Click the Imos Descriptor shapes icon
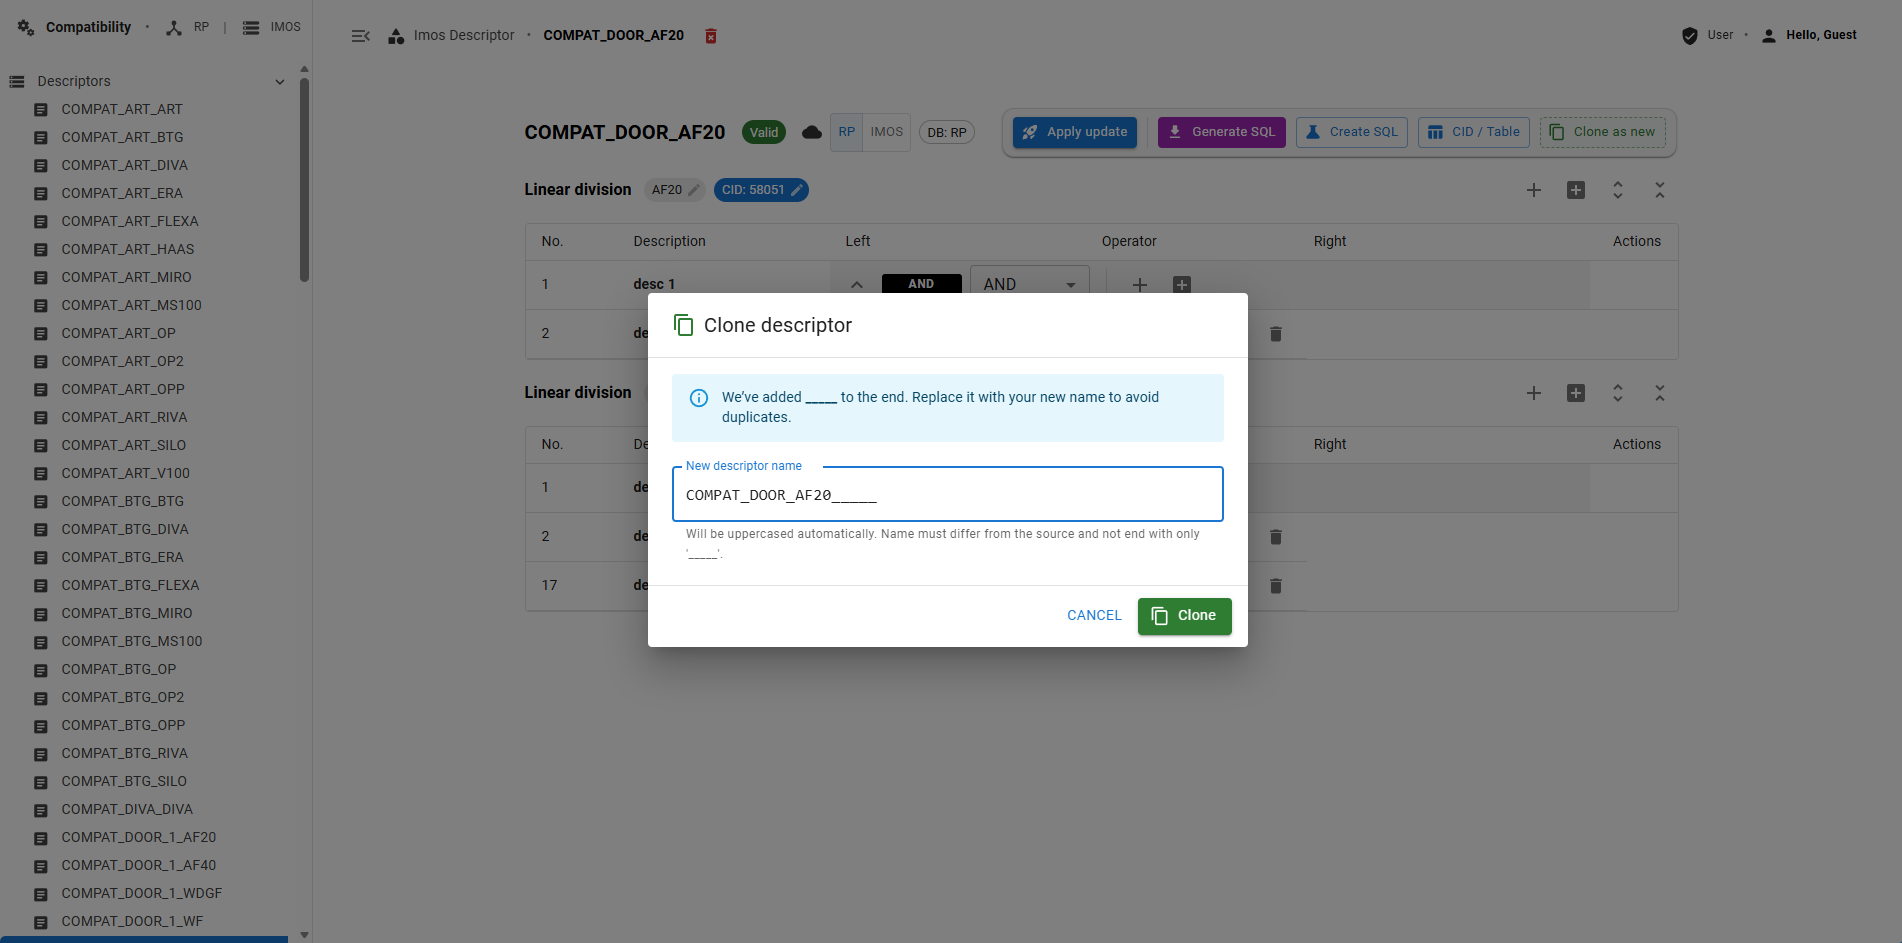The image size is (1902, 943). [396, 36]
